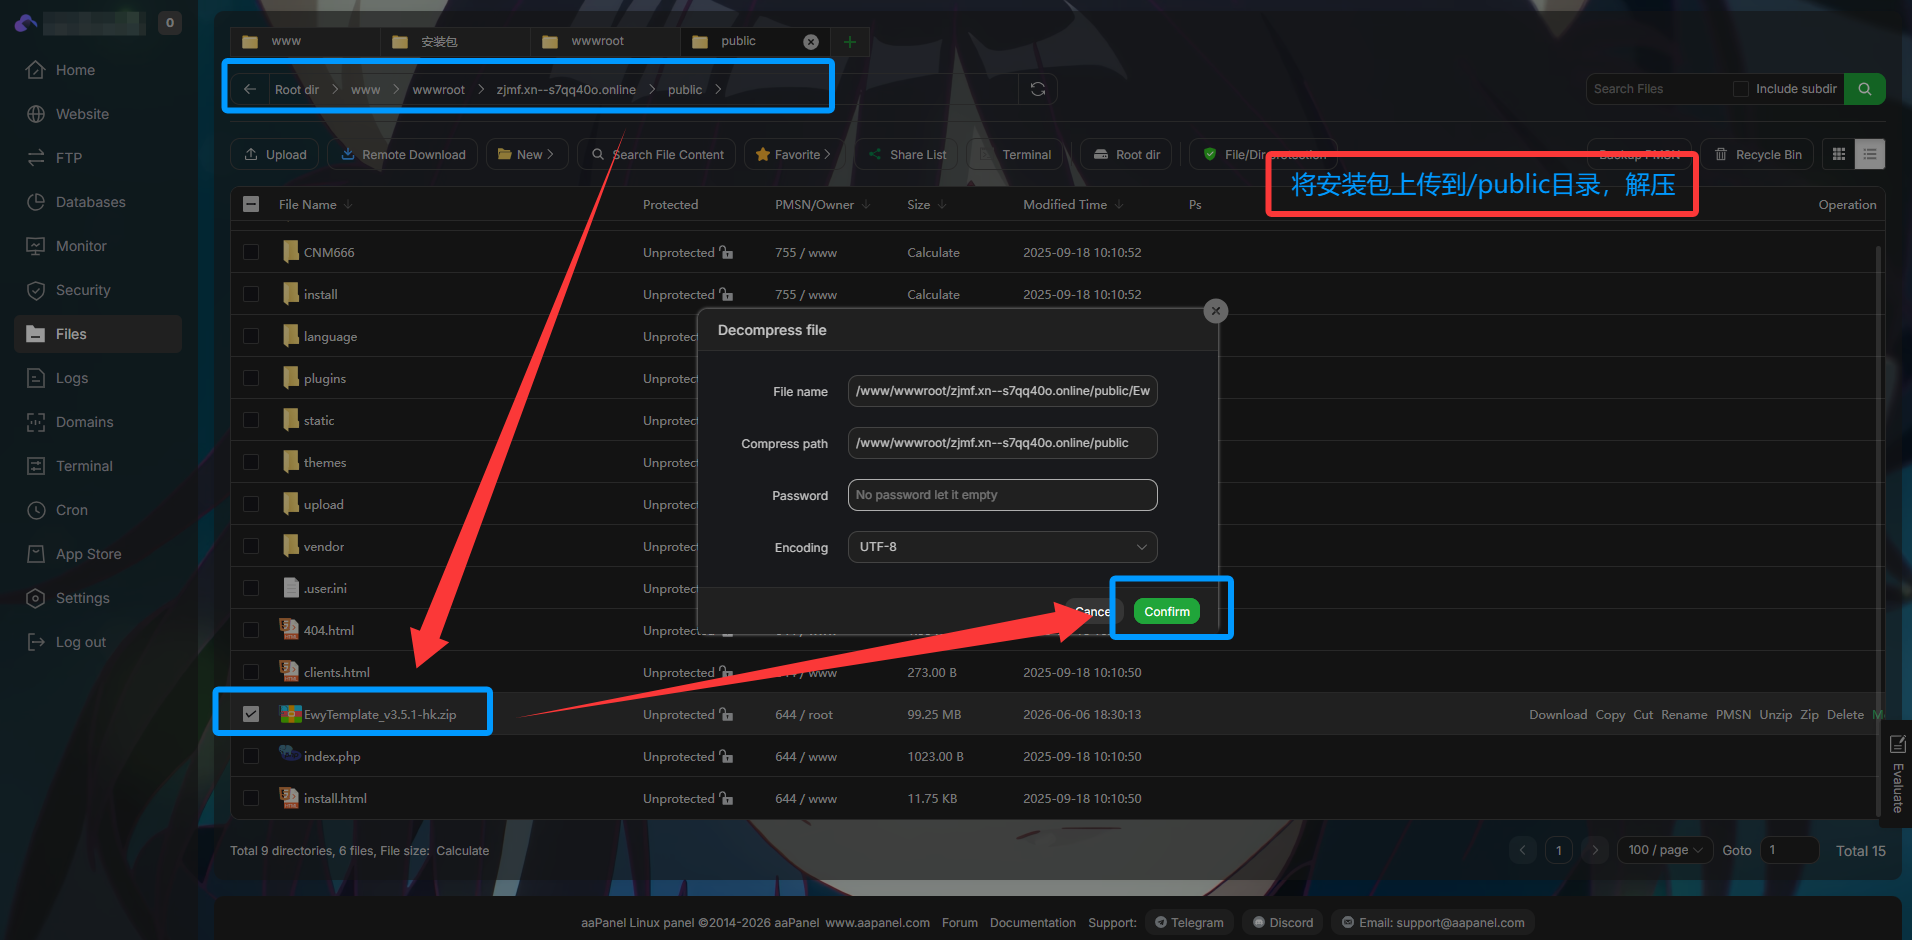1912x940 pixels.
Task: Sort by Size column
Action: [926, 204]
